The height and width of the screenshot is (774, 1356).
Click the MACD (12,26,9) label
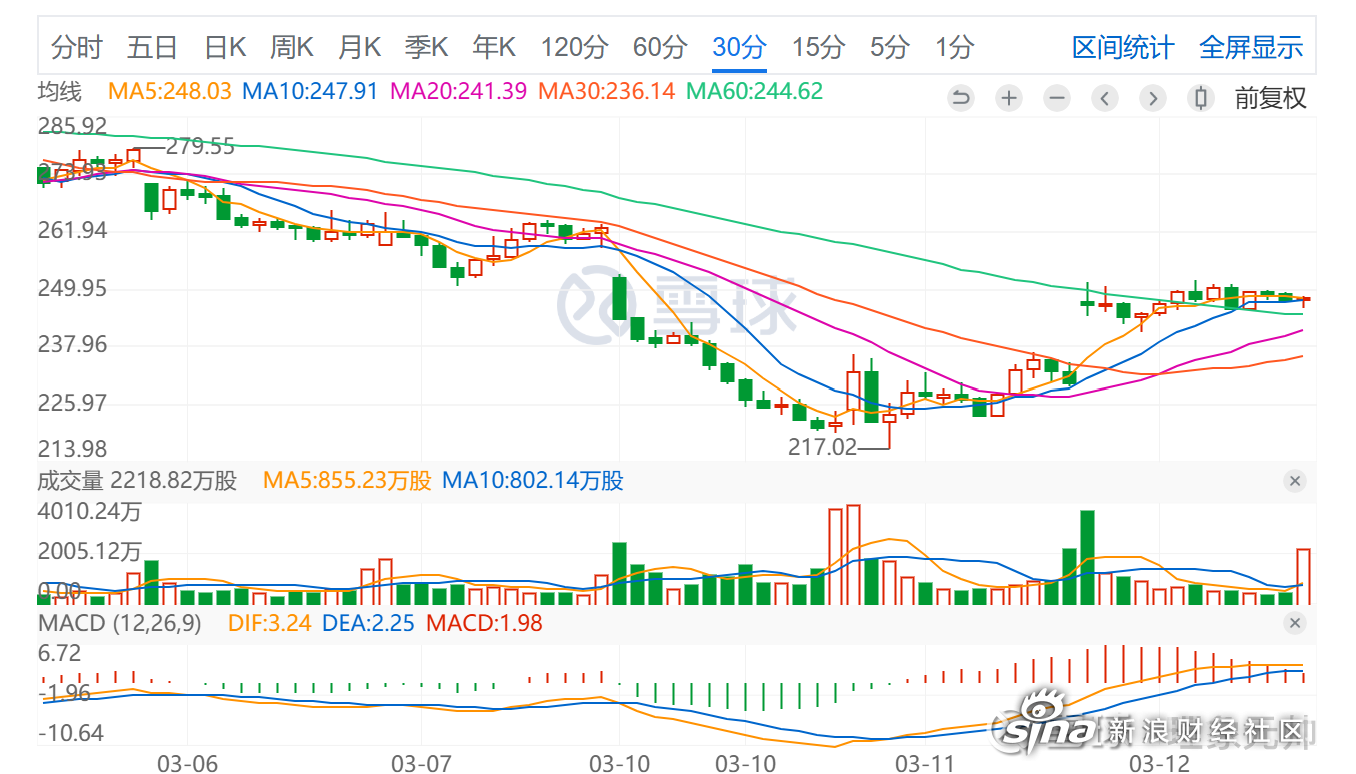[x=120, y=624]
